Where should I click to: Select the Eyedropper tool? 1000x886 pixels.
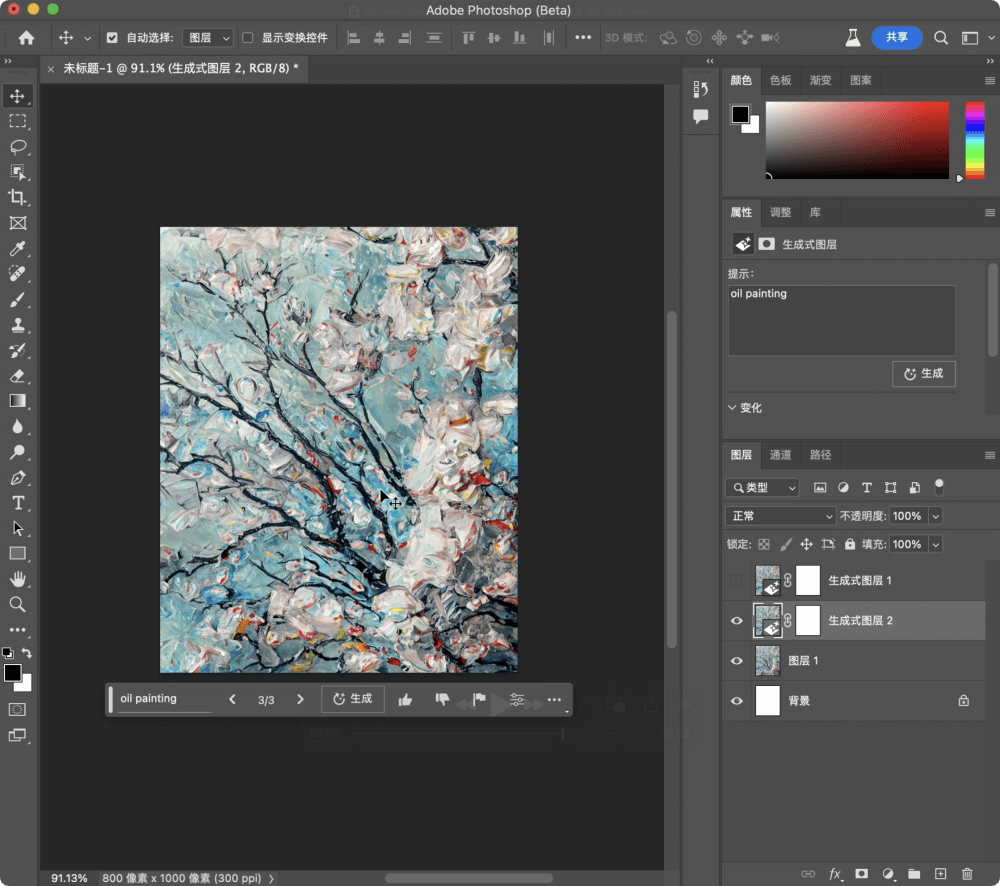click(x=18, y=248)
